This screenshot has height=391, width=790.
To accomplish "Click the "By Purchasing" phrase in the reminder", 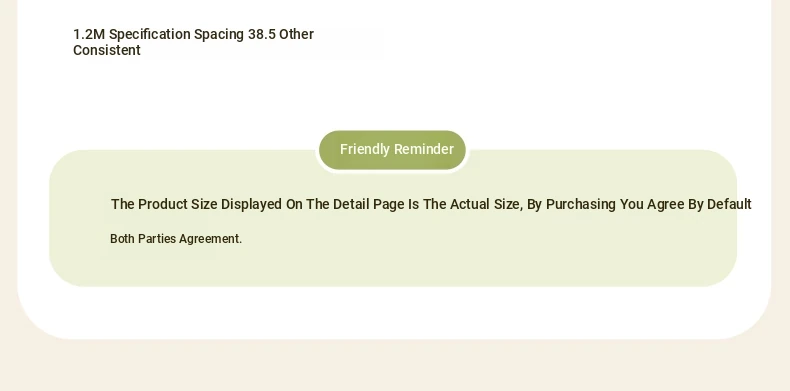I will 571,205.
